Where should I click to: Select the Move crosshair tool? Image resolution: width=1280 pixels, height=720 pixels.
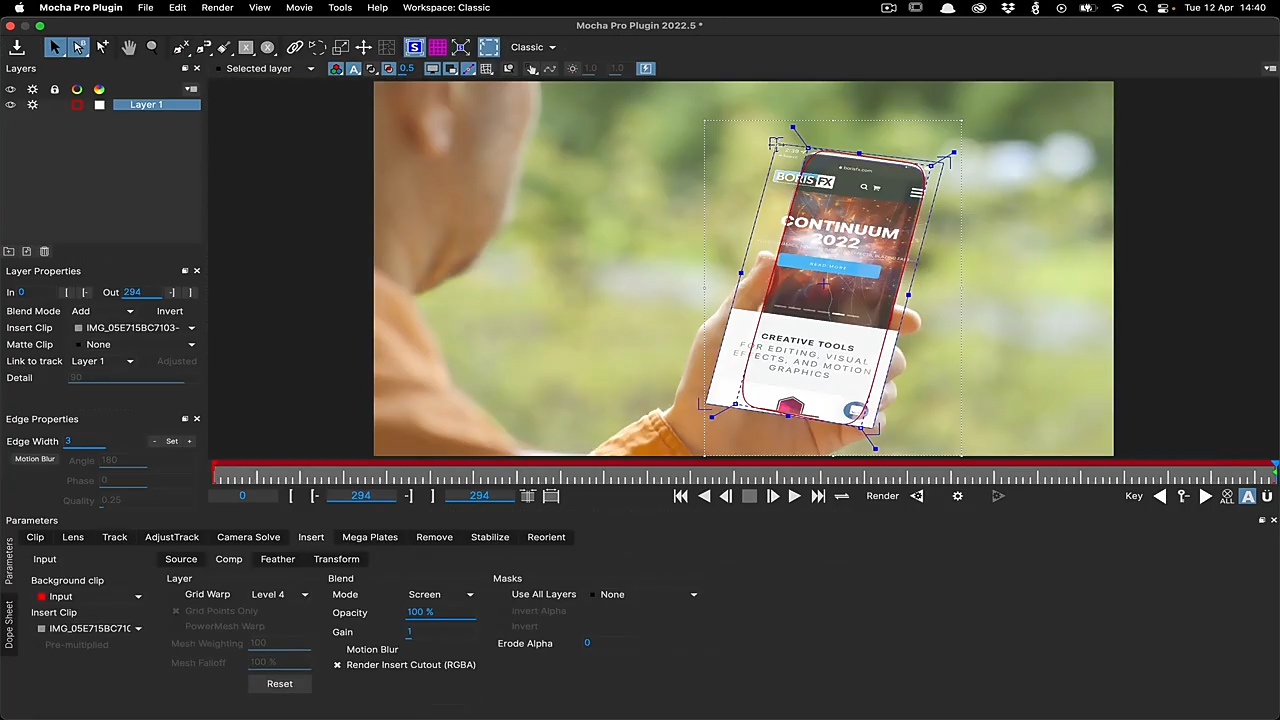pyautogui.click(x=364, y=47)
